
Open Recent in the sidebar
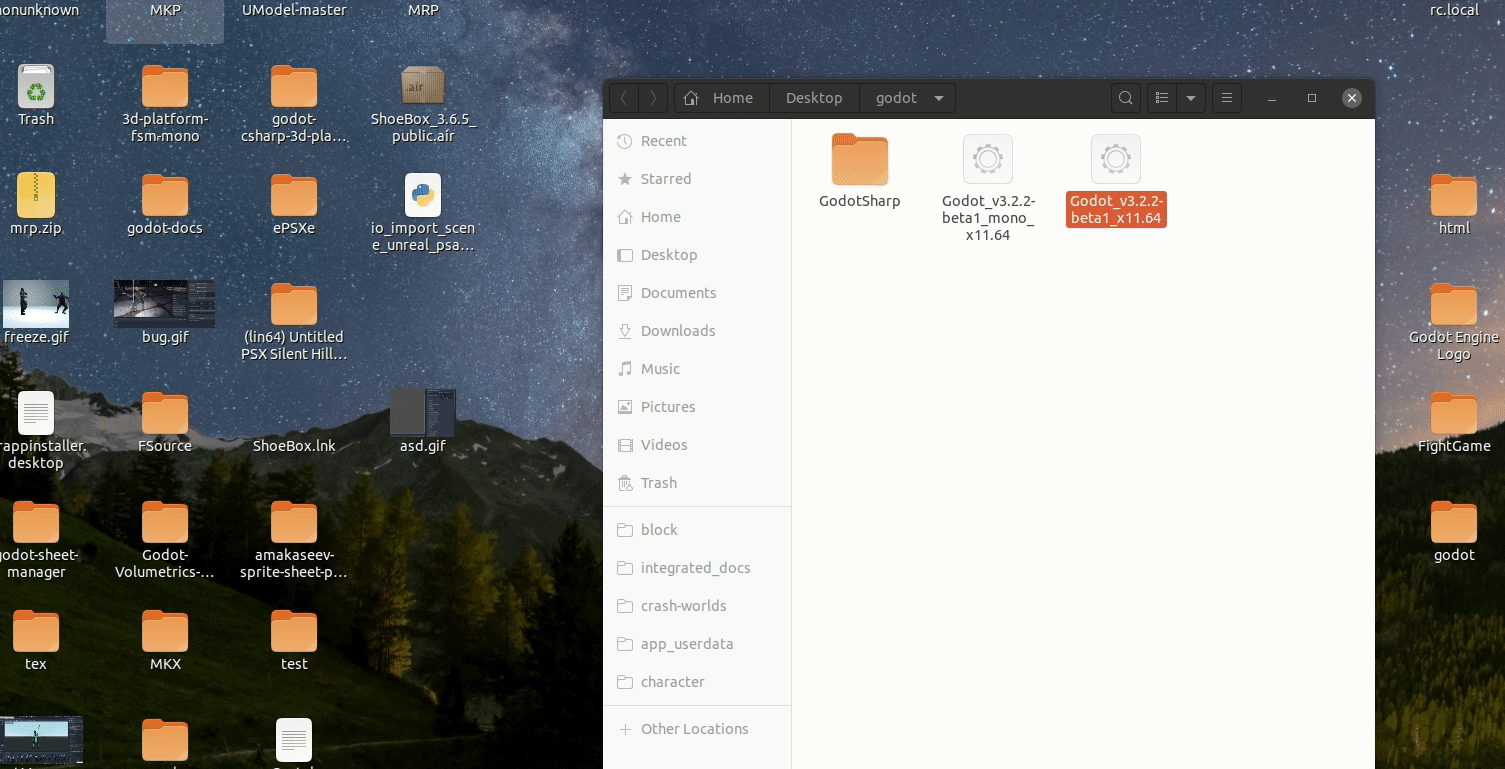(x=697, y=141)
